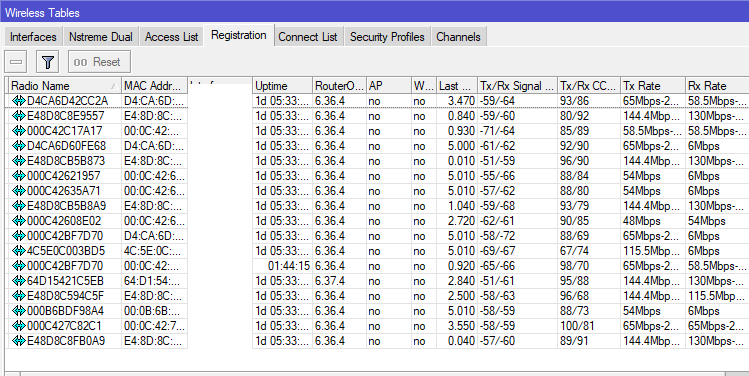
Task: Click station icon of 000B6BDF98A4 row
Action: point(19,311)
